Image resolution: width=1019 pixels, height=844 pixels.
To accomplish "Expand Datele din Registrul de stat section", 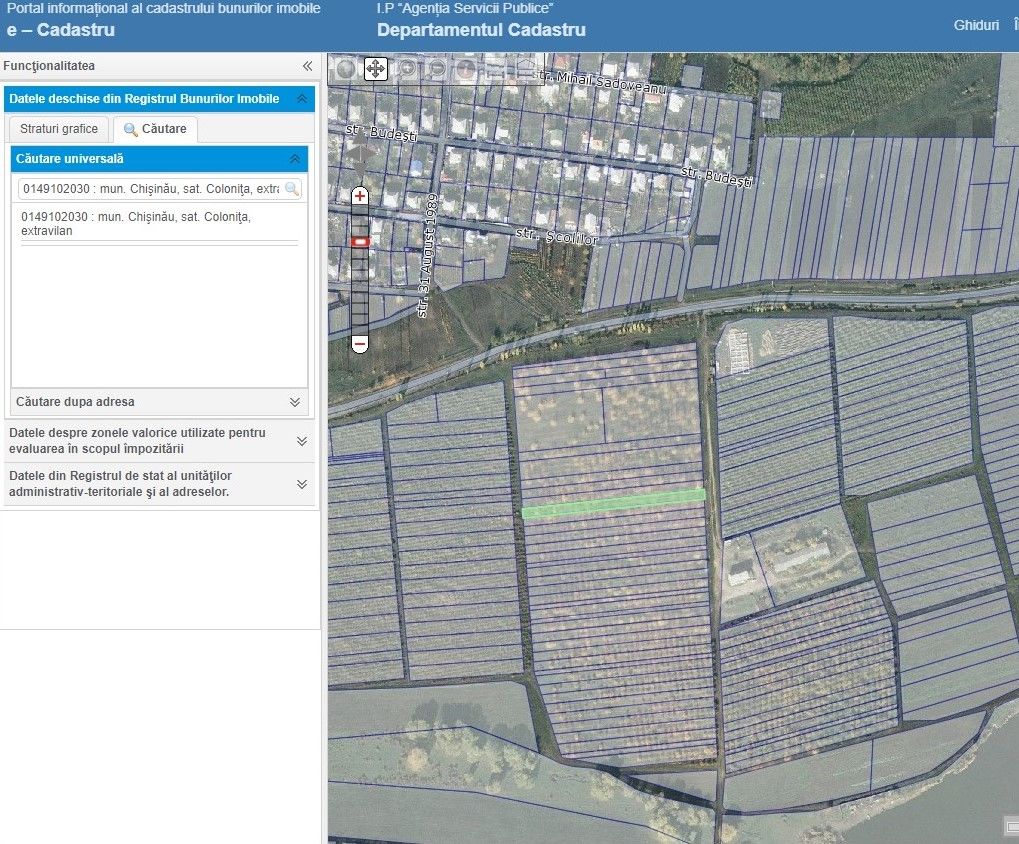I will click(301, 484).
